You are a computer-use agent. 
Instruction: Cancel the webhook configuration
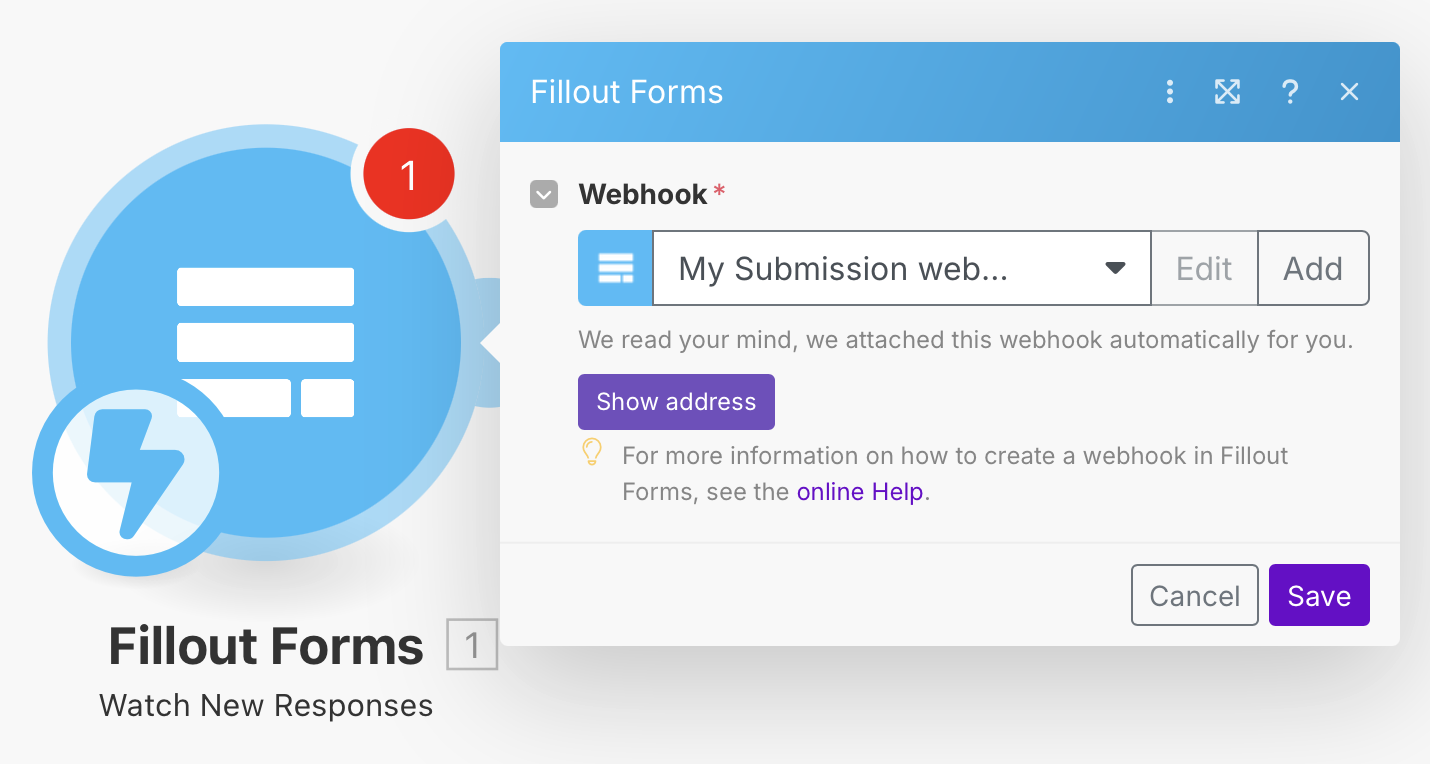(x=1195, y=596)
